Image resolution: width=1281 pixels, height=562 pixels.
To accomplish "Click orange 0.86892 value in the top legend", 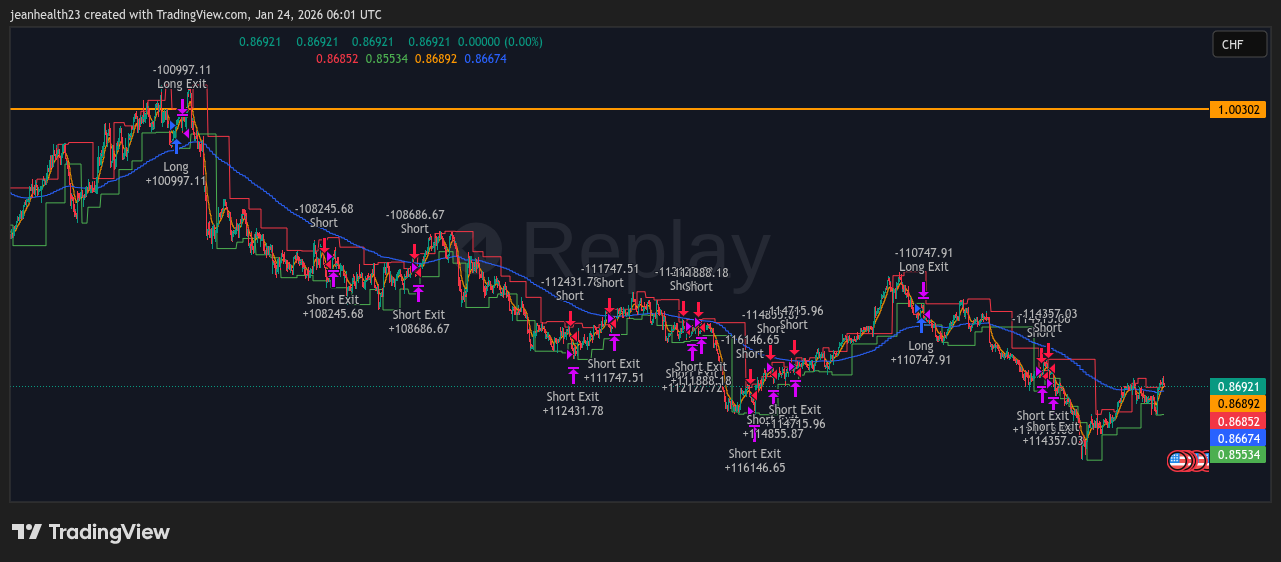I will (436, 59).
